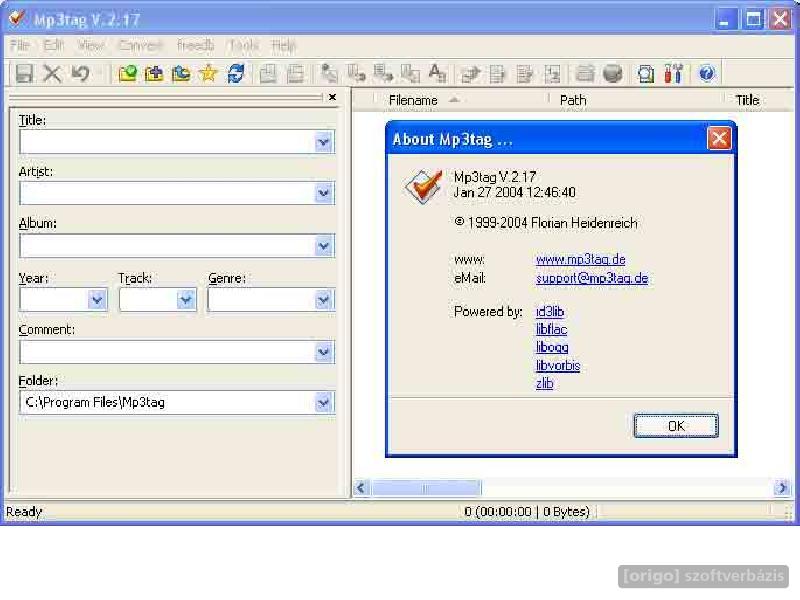Click the Path column header

[x=636, y=100]
